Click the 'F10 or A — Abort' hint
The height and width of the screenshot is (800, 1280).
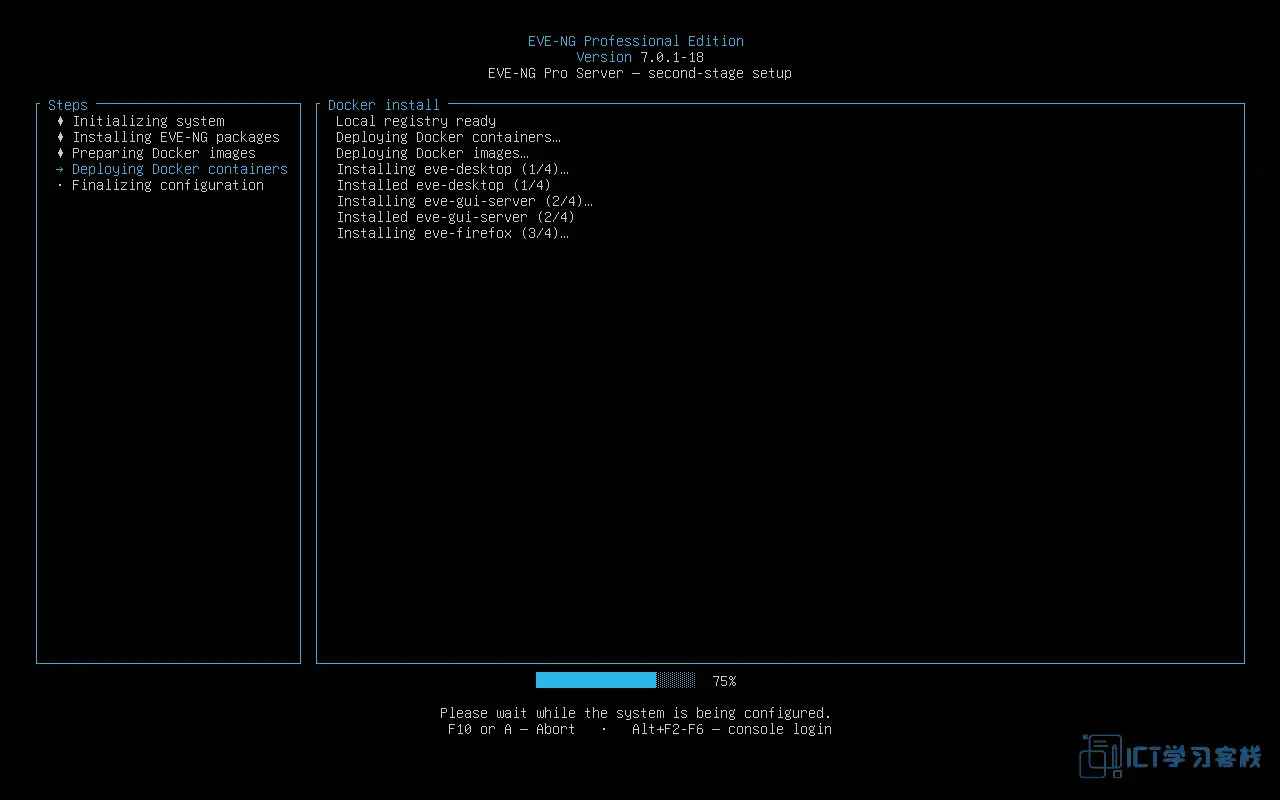tap(512, 729)
